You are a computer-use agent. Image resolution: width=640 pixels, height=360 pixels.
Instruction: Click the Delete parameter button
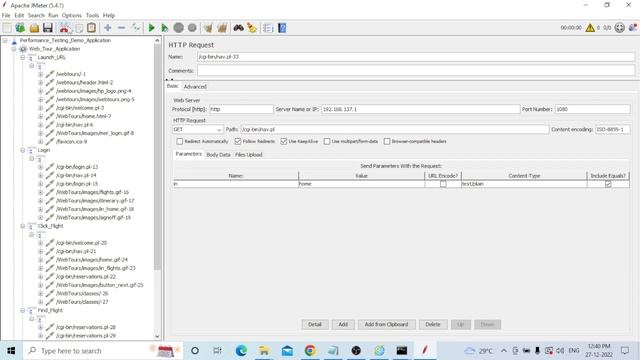click(433, 324)
